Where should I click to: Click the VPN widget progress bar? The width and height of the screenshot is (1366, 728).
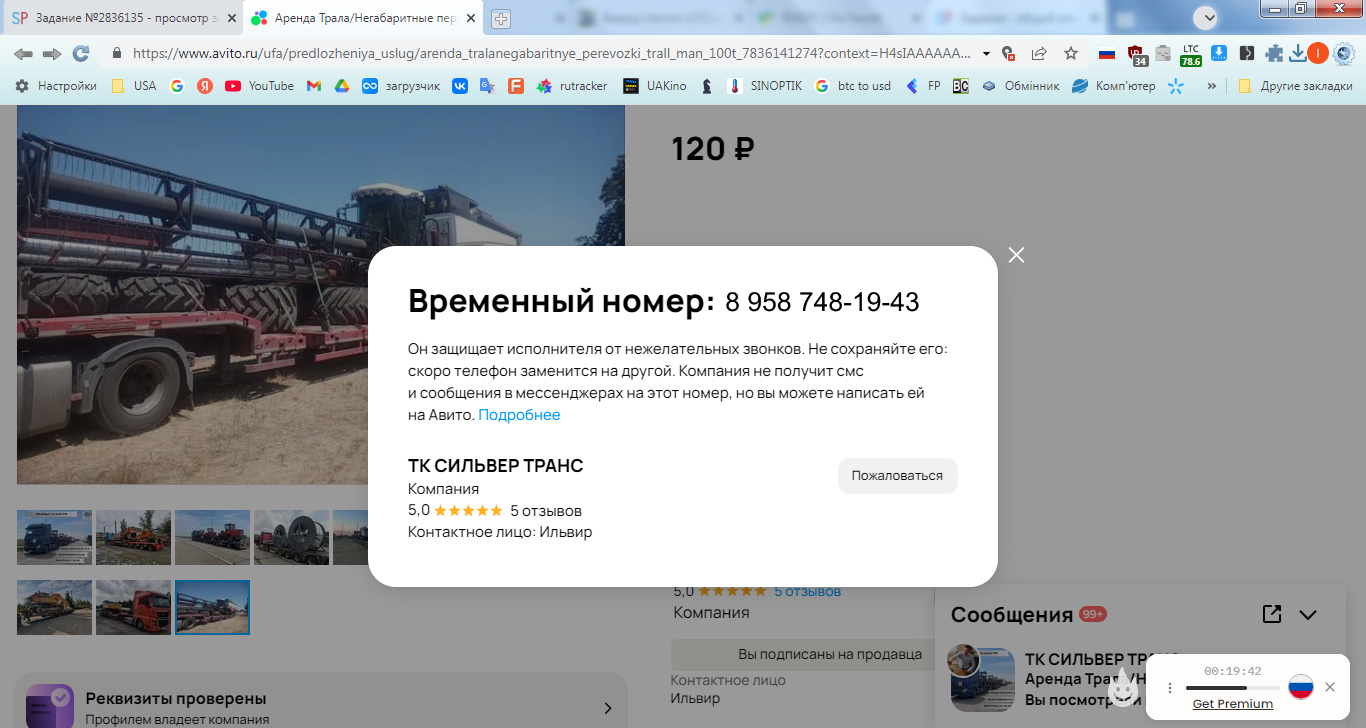click(1233, 688)
